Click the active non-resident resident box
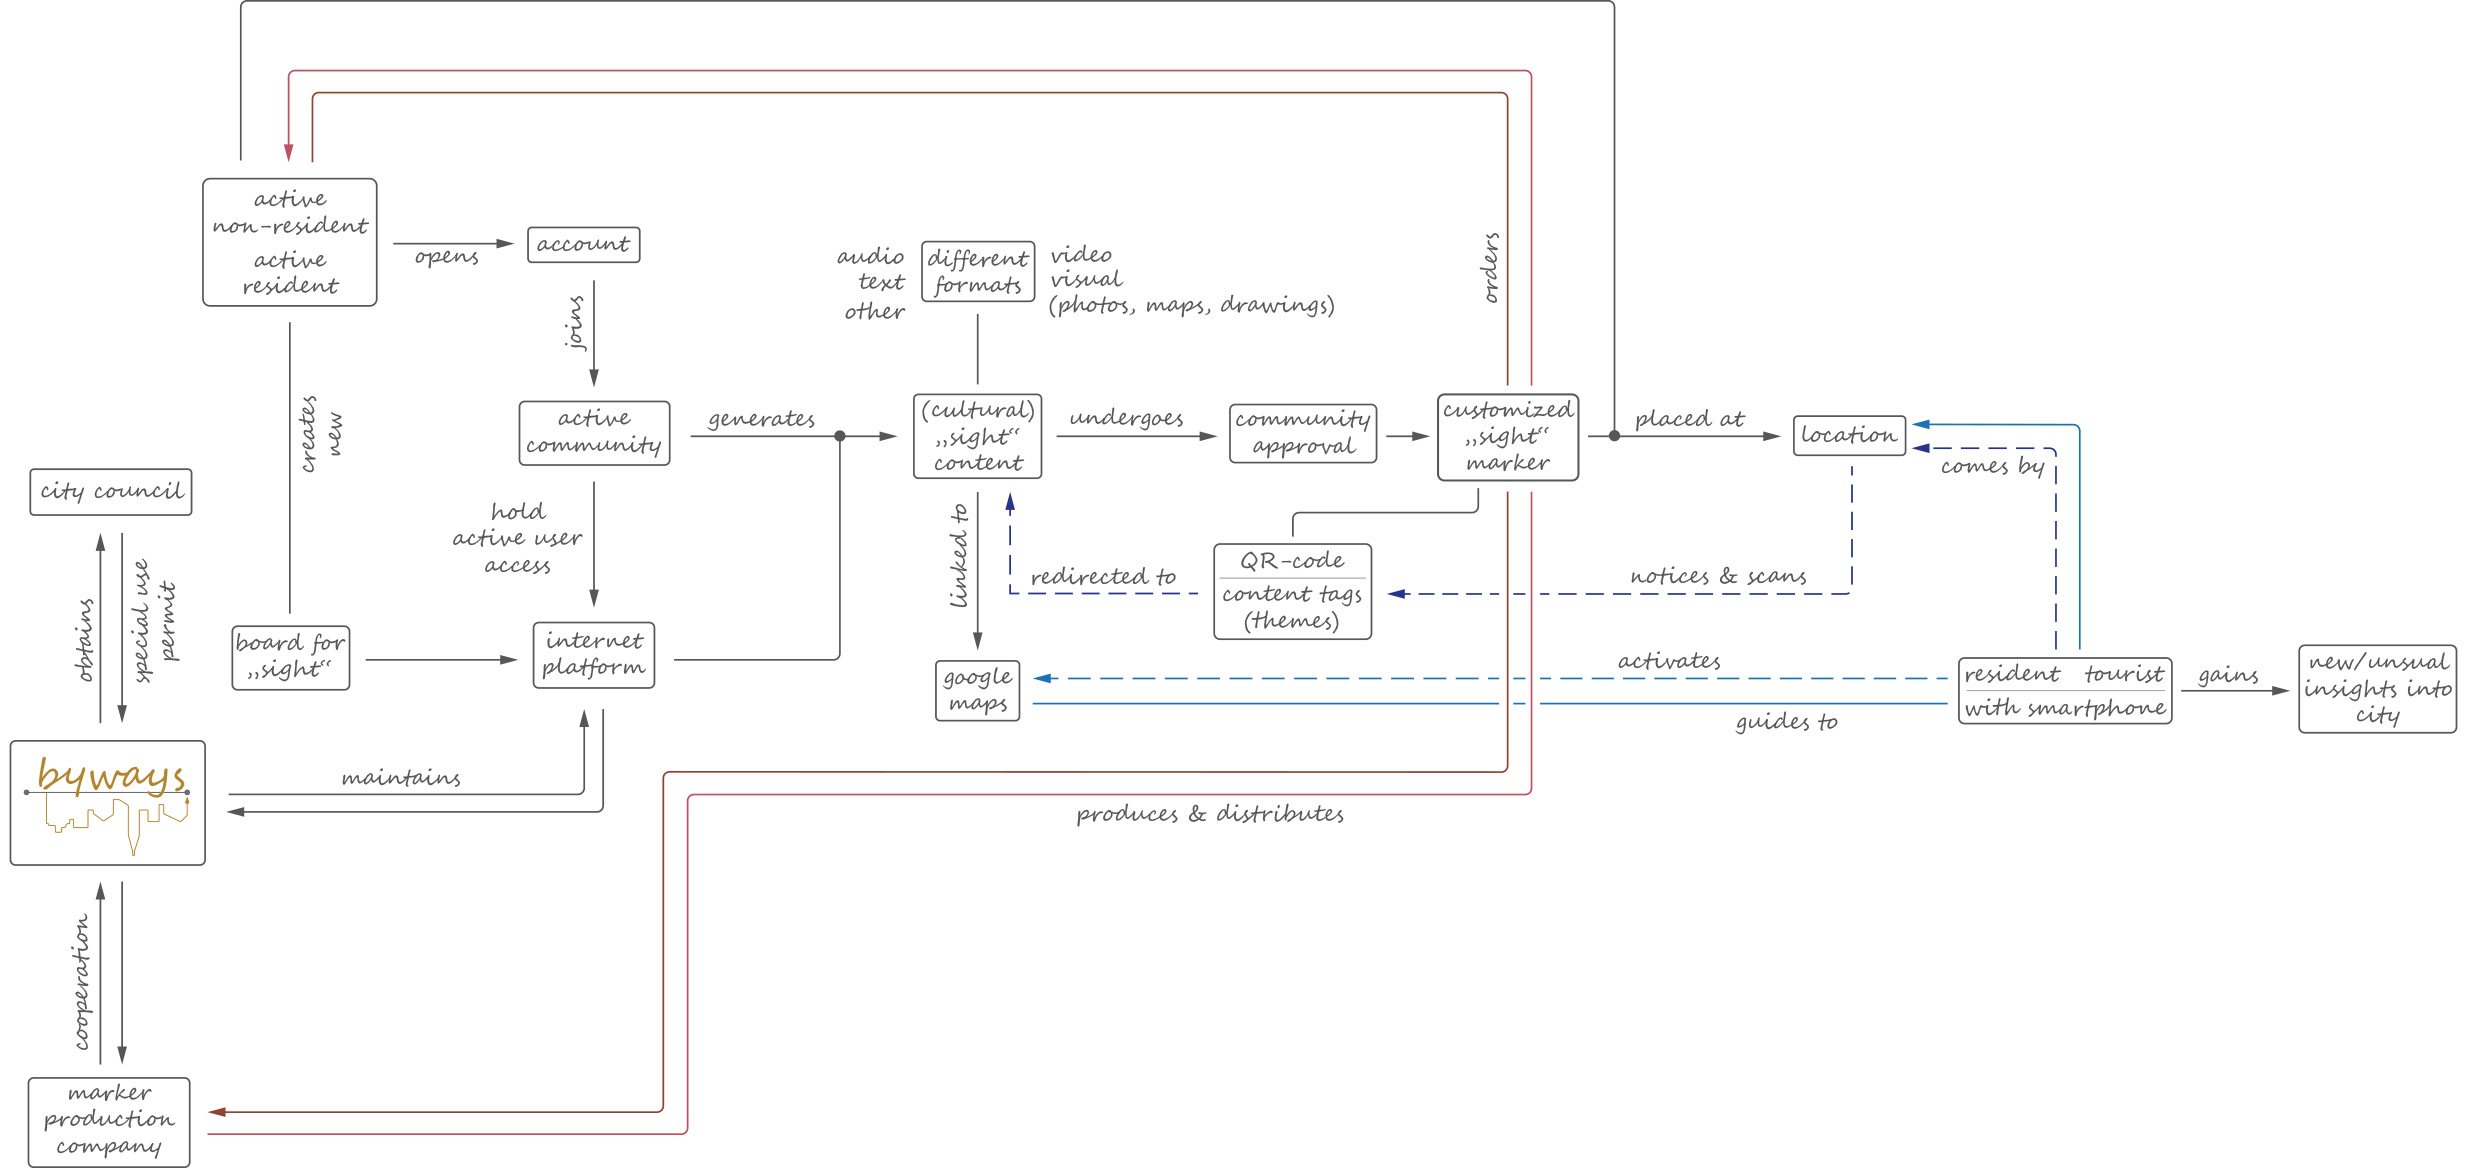 290,243
